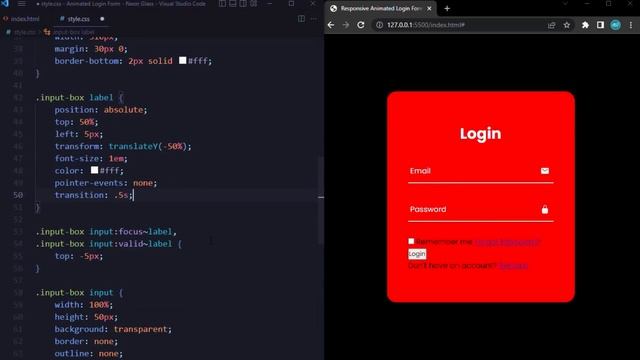Open the white color swatch on border-bottom
Screen dimensions: 640x360
click(182, 60)
